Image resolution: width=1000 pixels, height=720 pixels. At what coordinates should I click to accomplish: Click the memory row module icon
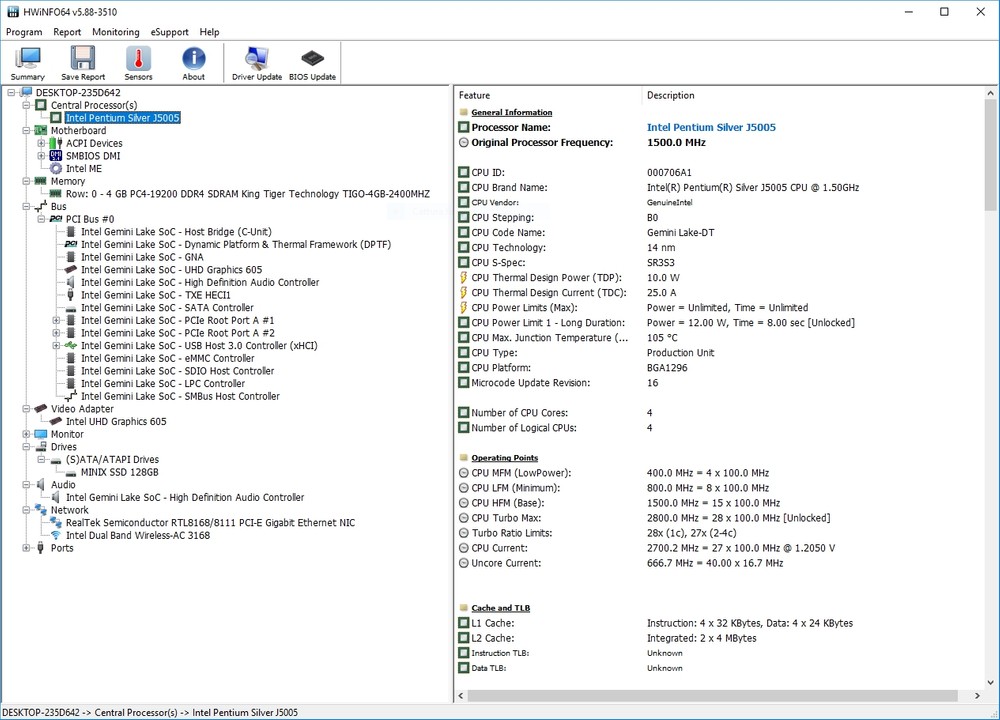[55, 193]
